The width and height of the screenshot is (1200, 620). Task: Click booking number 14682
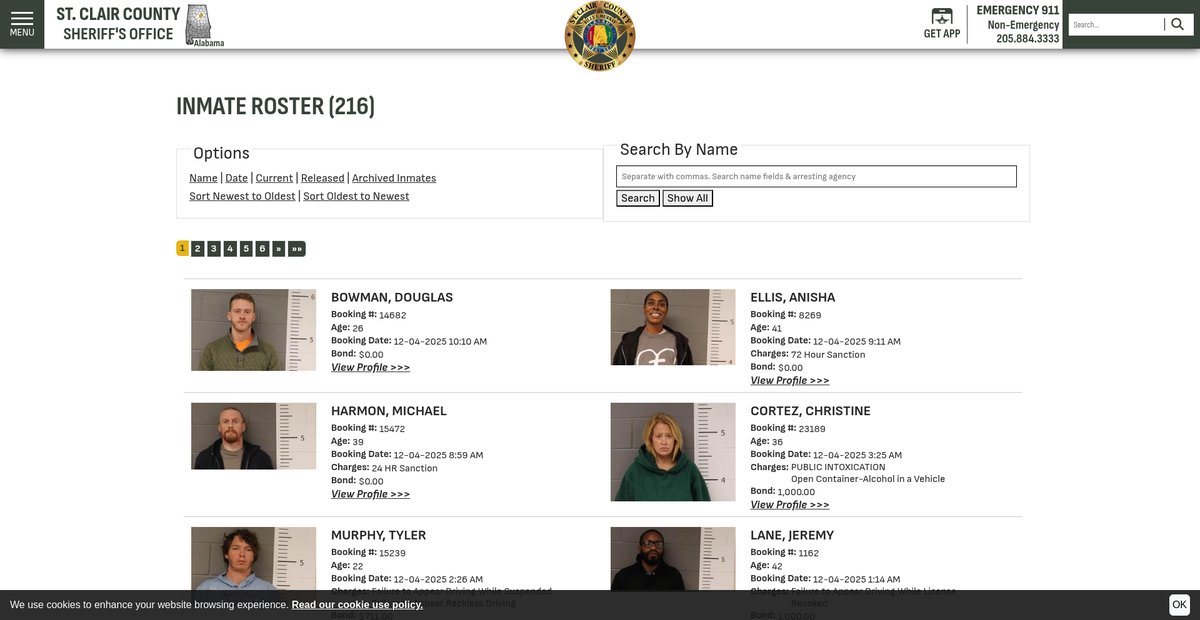click(392, 315)
